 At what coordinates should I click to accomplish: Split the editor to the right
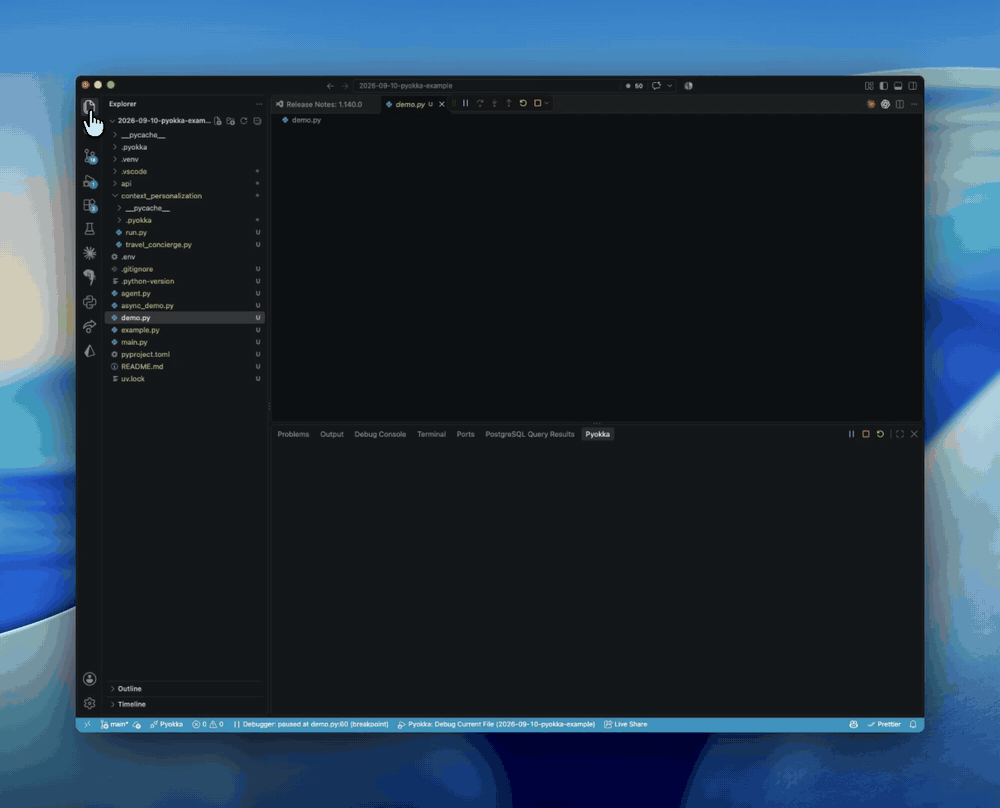900,104
